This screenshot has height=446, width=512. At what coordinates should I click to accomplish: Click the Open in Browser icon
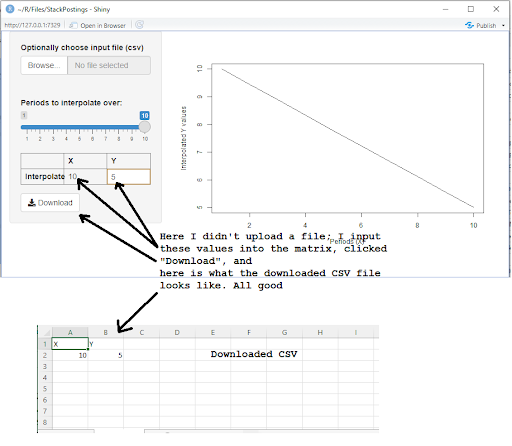[73, 26]
